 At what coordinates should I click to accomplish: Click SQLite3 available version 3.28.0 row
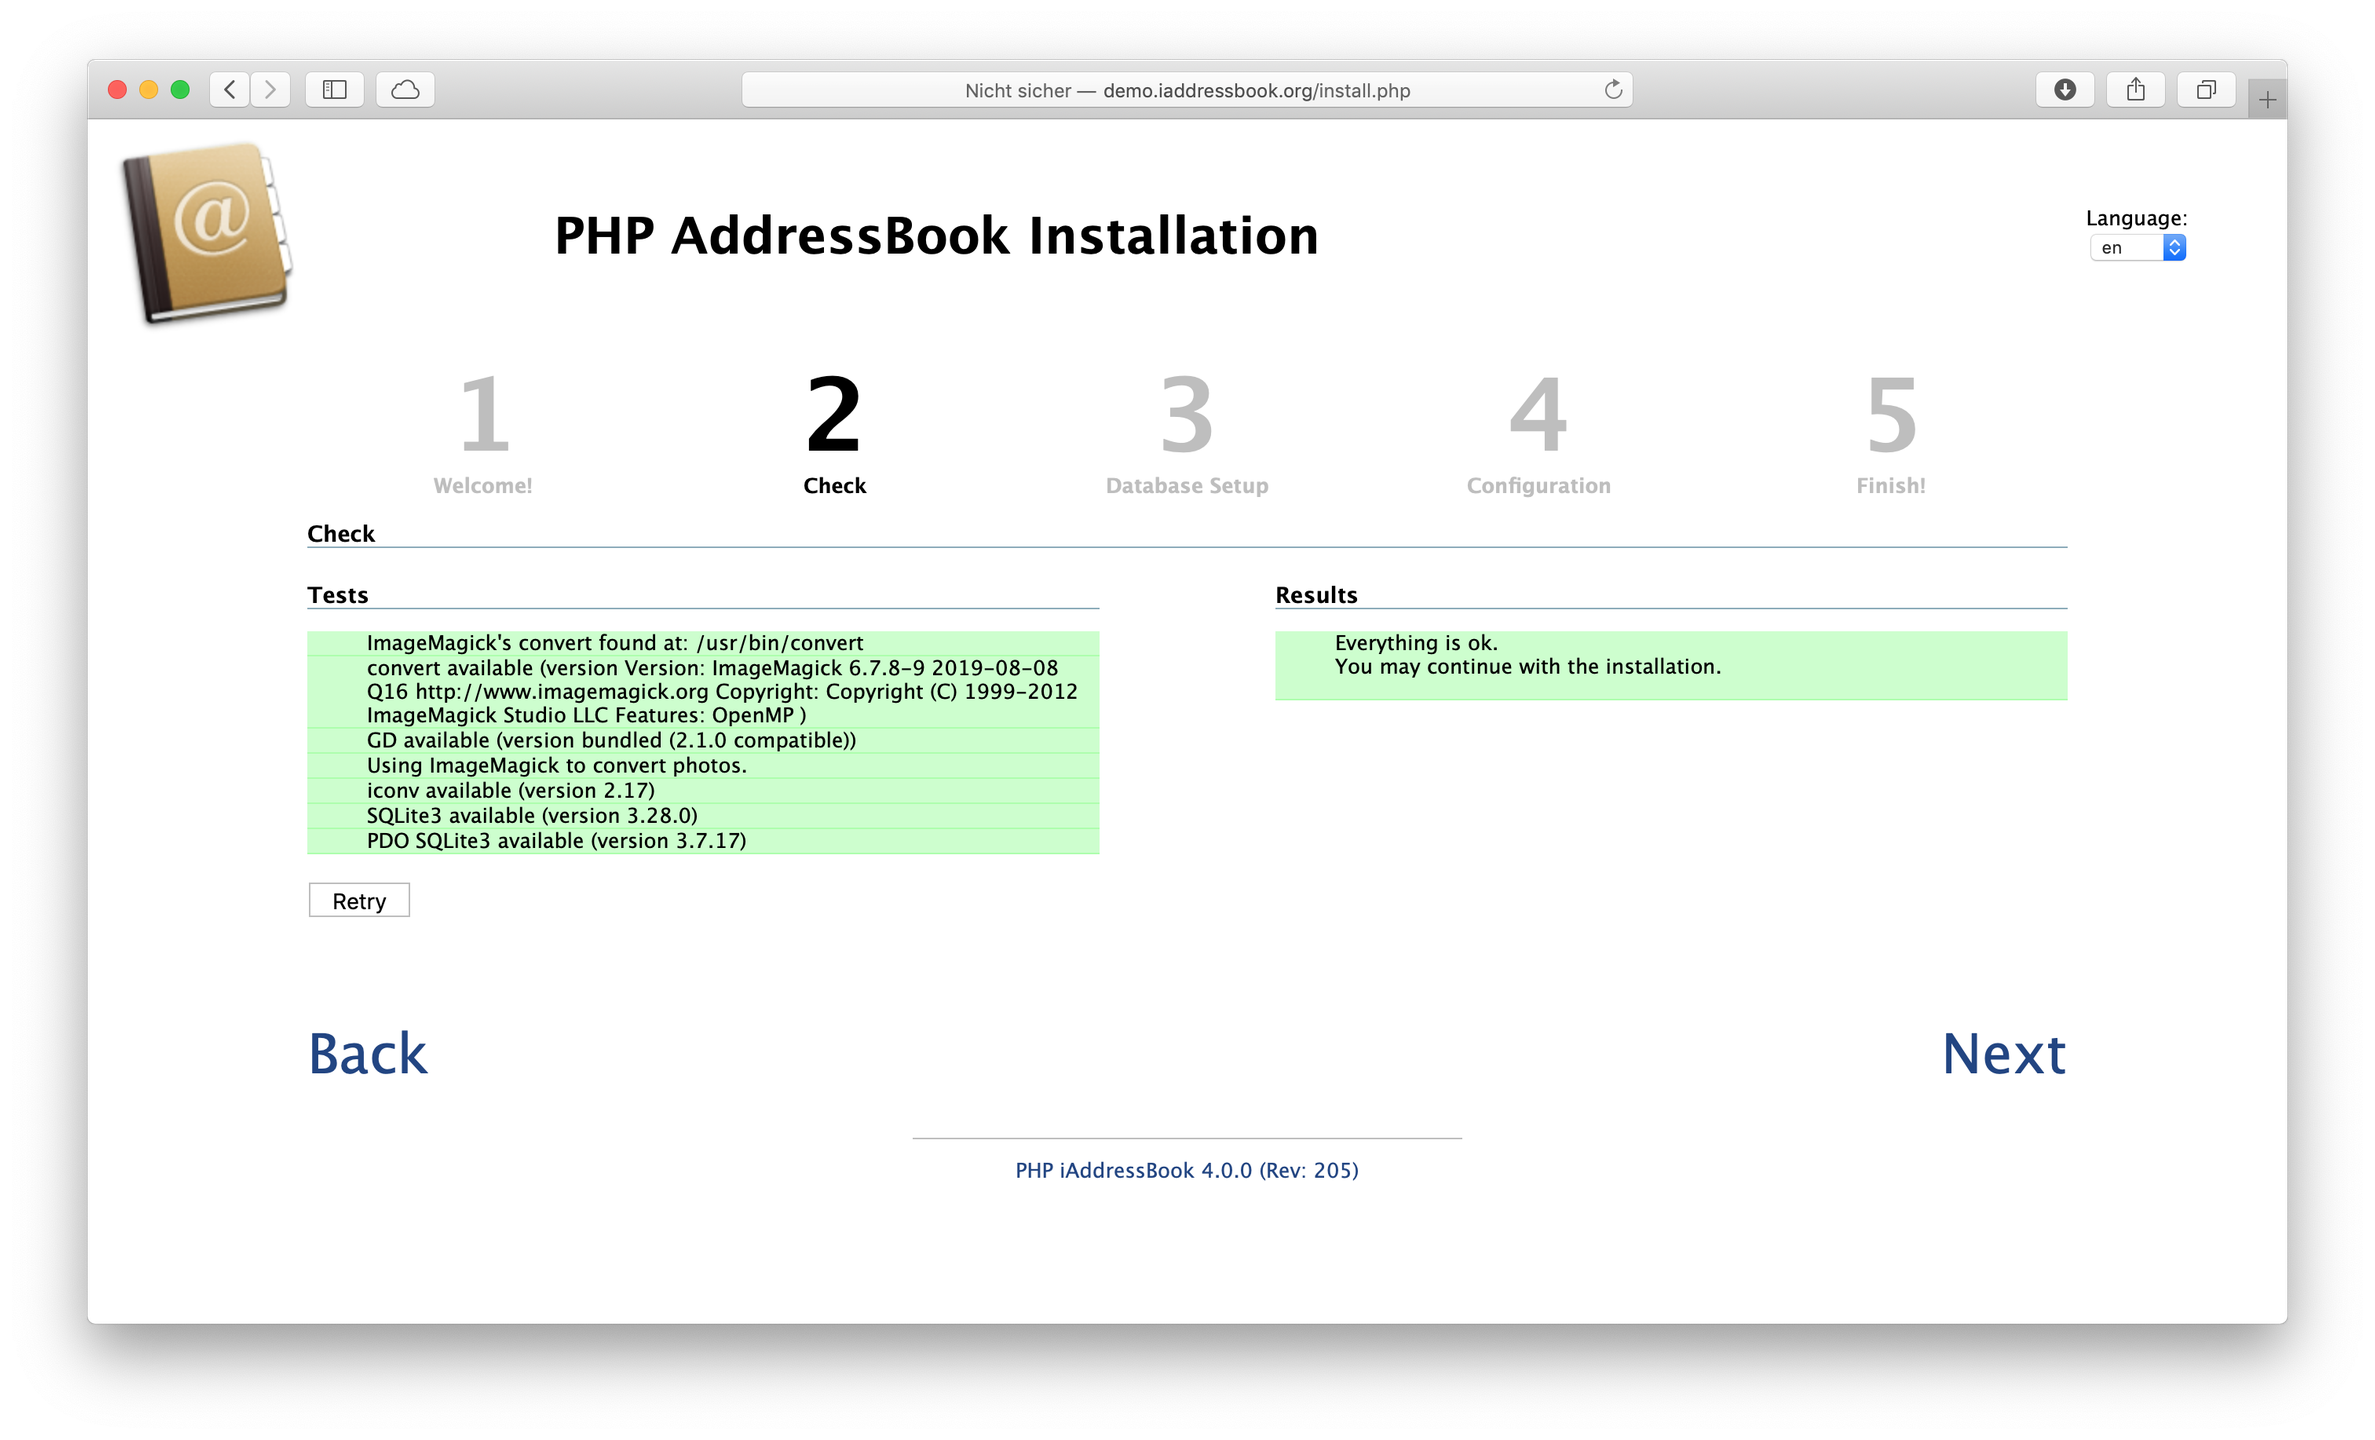703,815
